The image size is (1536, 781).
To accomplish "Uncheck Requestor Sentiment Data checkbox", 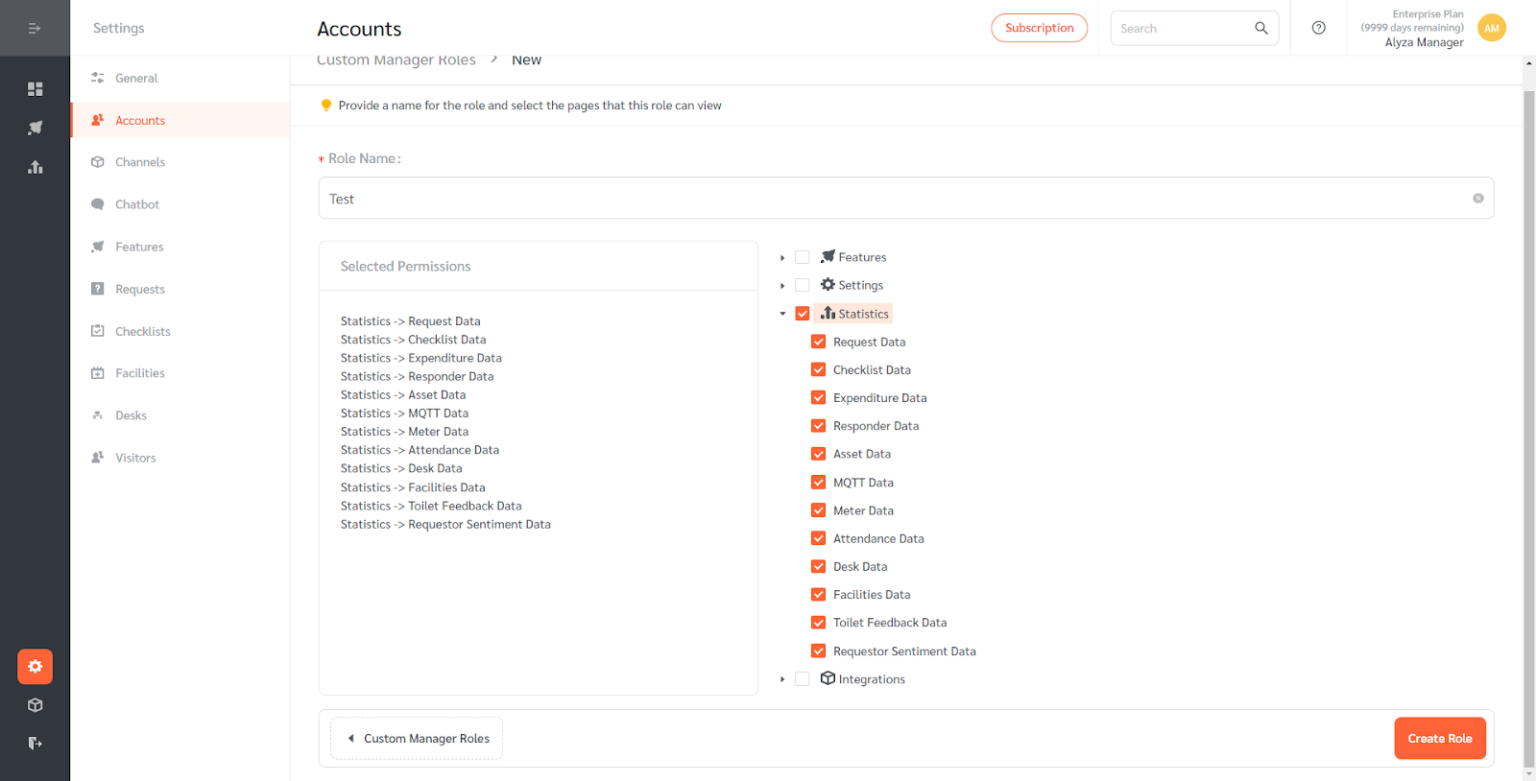I will [818, 650].
